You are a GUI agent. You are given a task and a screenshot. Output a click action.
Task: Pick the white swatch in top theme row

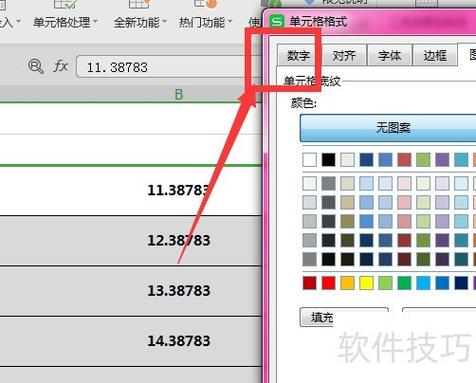pos(309,160)
